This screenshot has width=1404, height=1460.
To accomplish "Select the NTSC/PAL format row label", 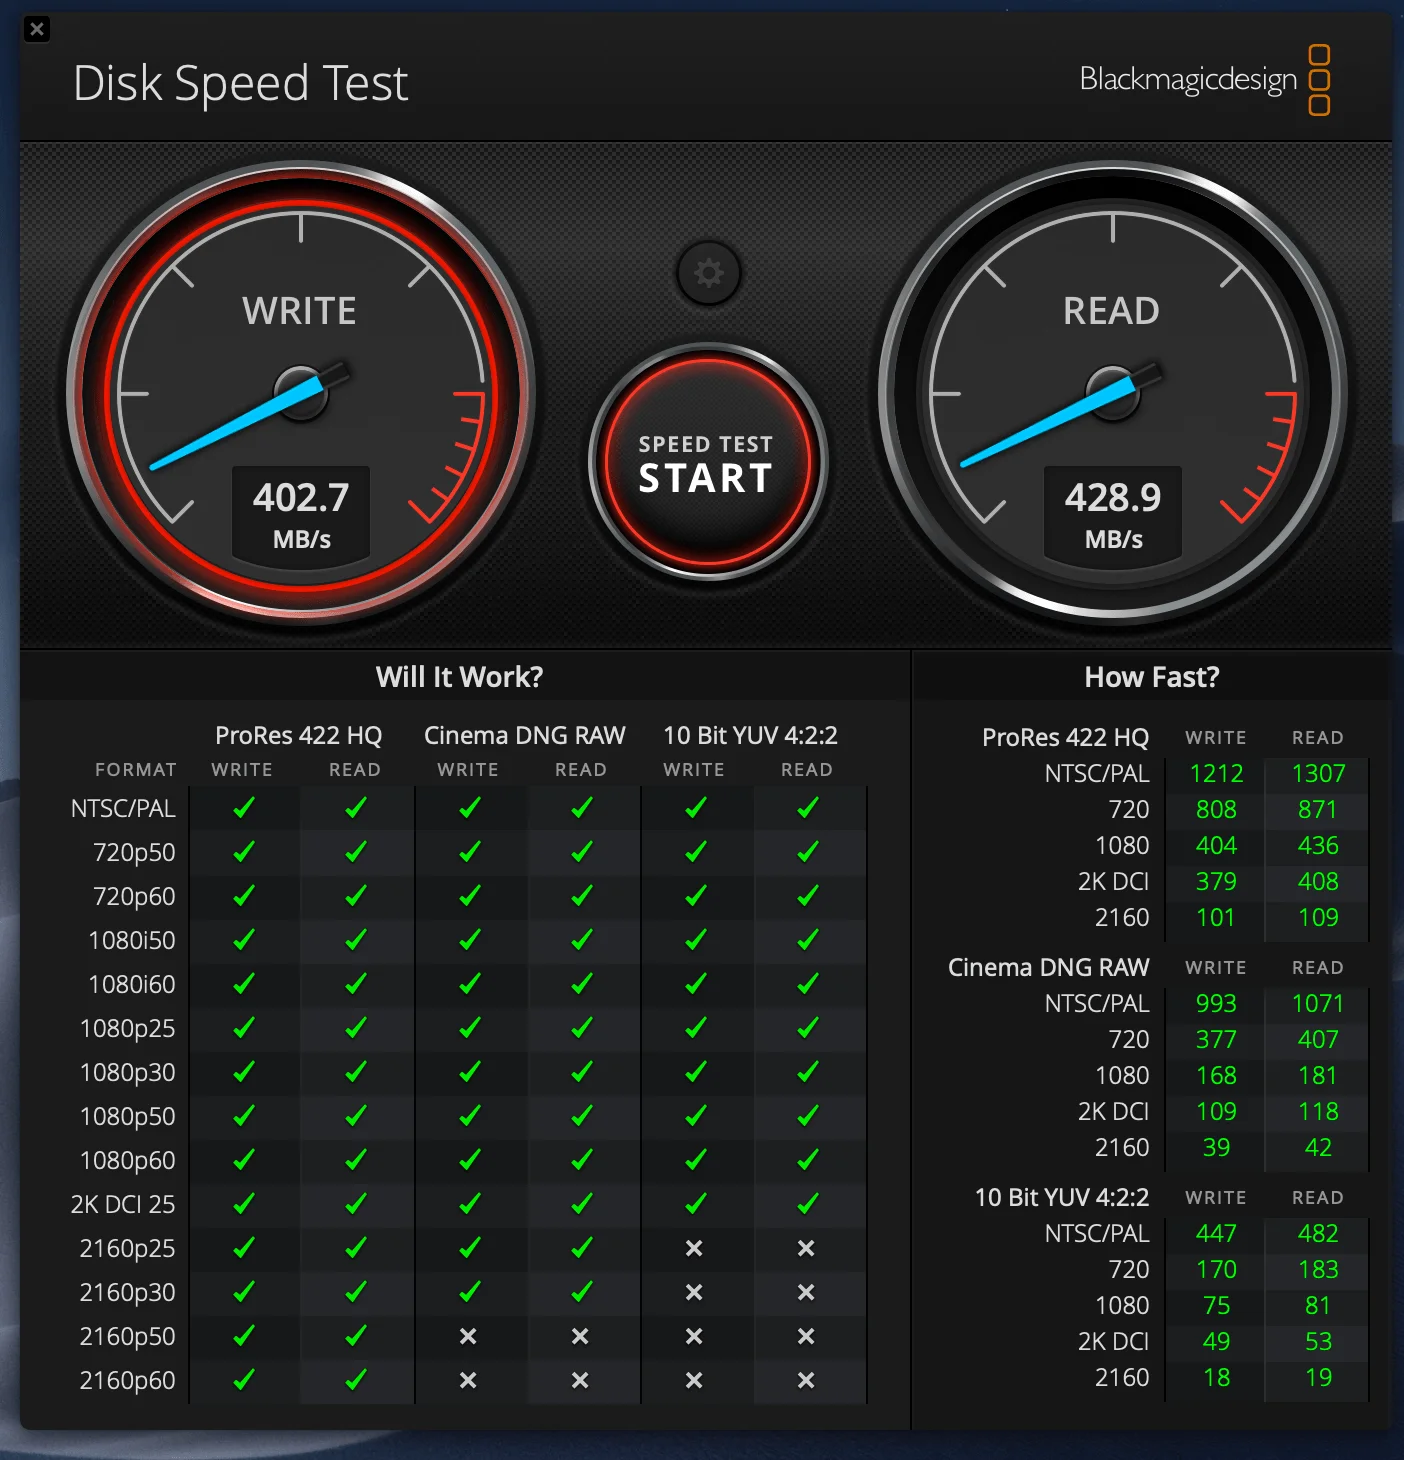I will [x=123, y=808].
